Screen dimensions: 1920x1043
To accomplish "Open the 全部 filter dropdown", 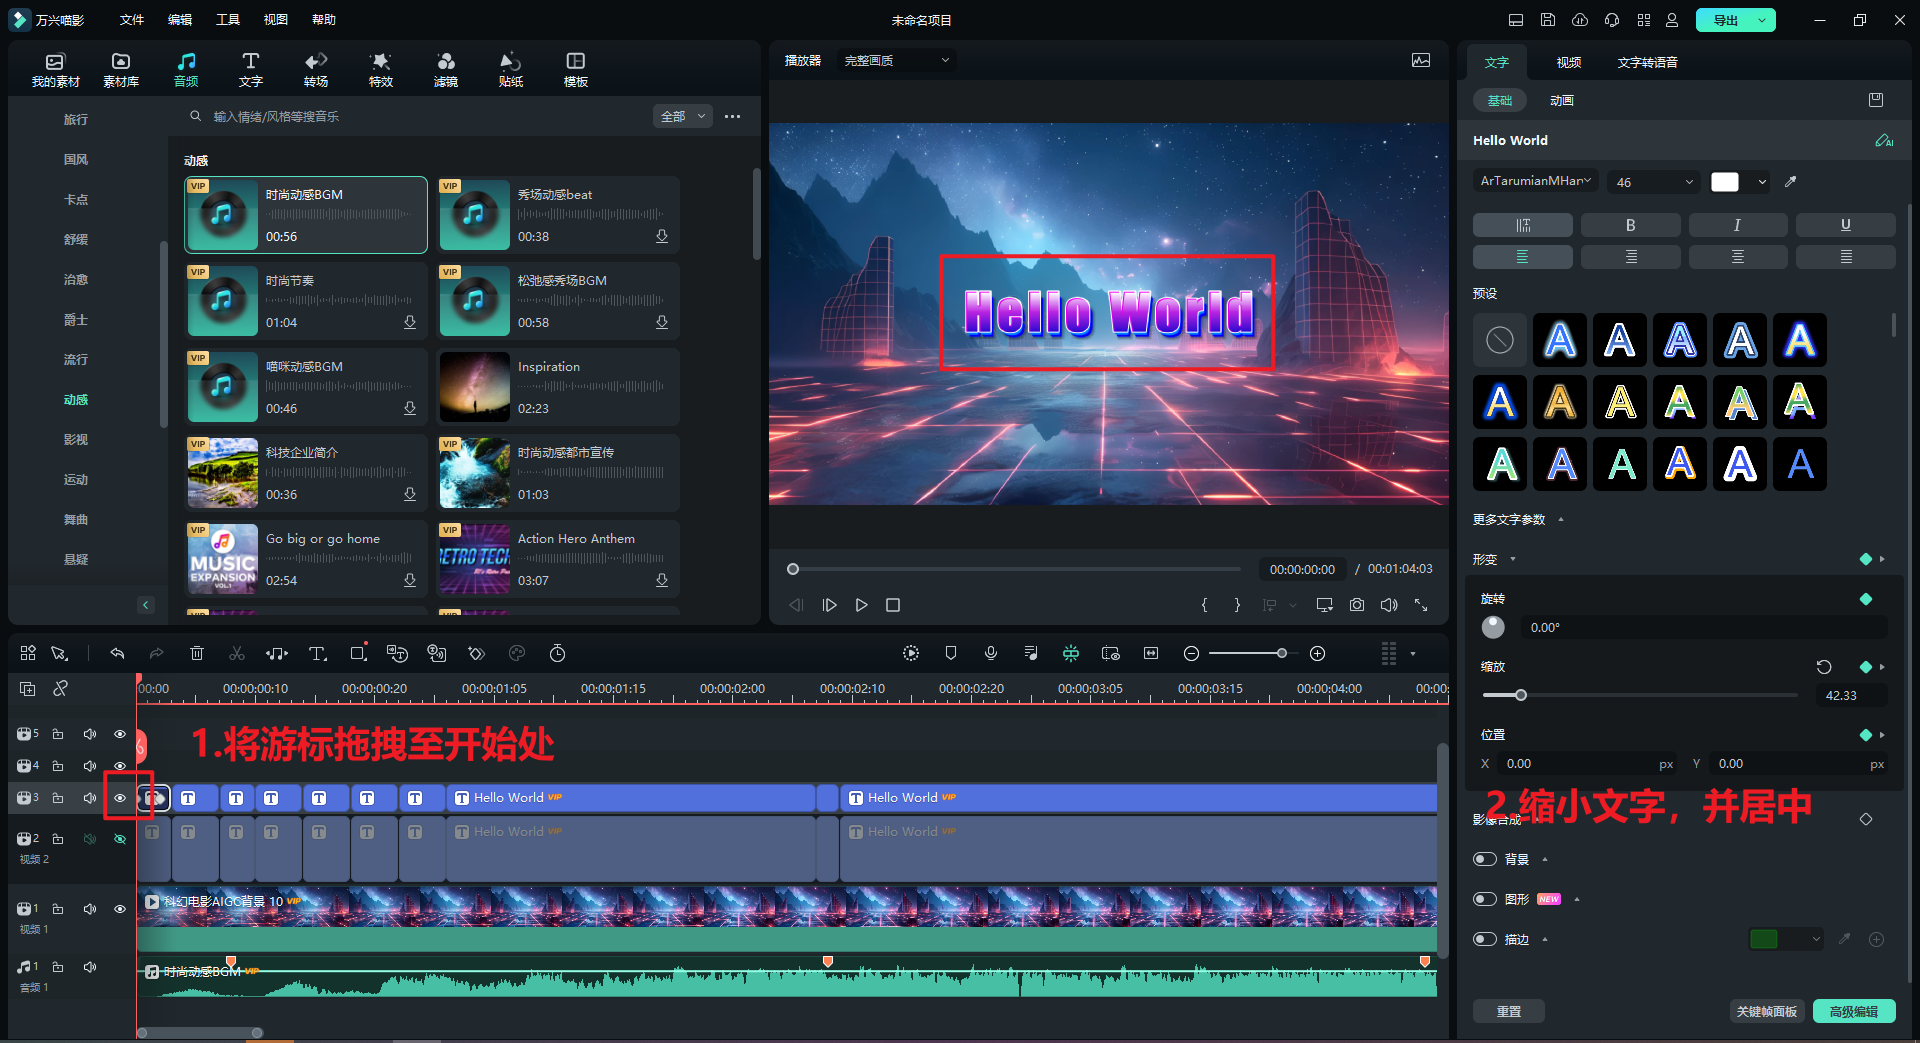I will click(683, 117).
